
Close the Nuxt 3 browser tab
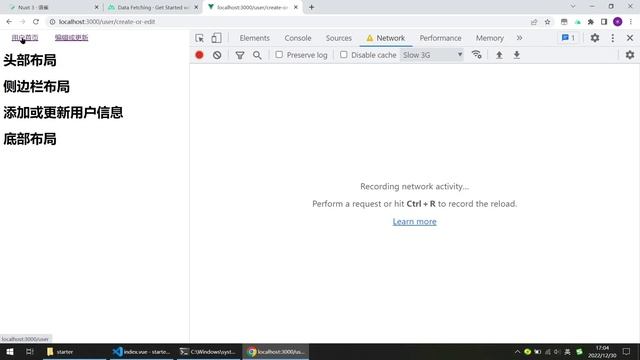96,7
